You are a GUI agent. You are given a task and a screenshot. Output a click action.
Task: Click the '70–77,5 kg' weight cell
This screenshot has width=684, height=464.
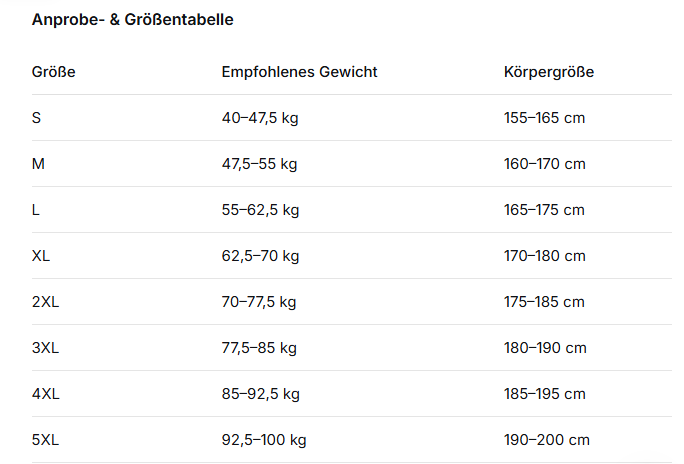pos(259,302)
